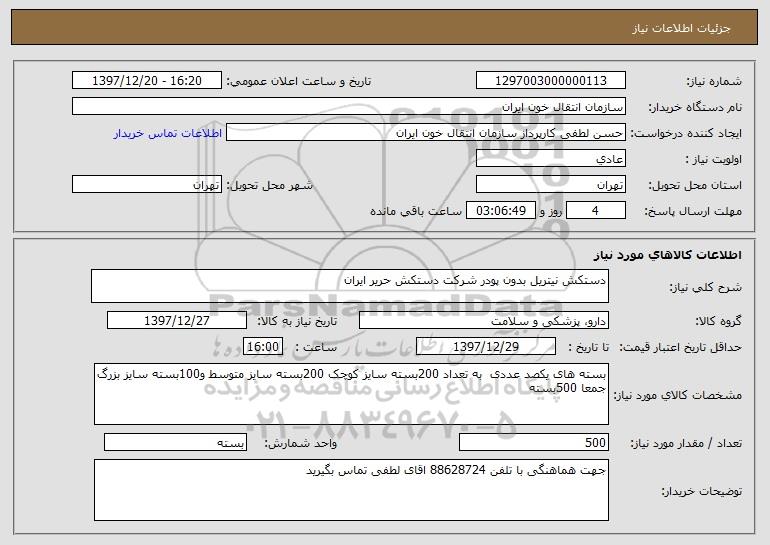Image resolution: width=770 pixels, height=545 pixels.
Task: Click the buyer organization field سازمان انتقال خون ایران
Action: point(349,107)
